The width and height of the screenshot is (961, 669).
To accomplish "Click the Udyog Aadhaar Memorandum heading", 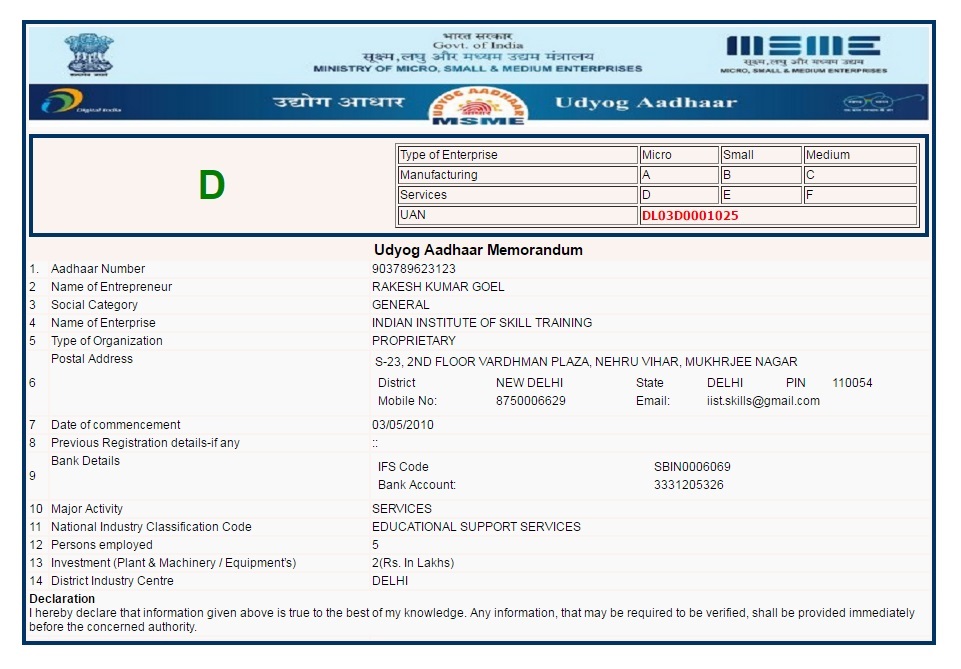I will click(x=478, y=250).
